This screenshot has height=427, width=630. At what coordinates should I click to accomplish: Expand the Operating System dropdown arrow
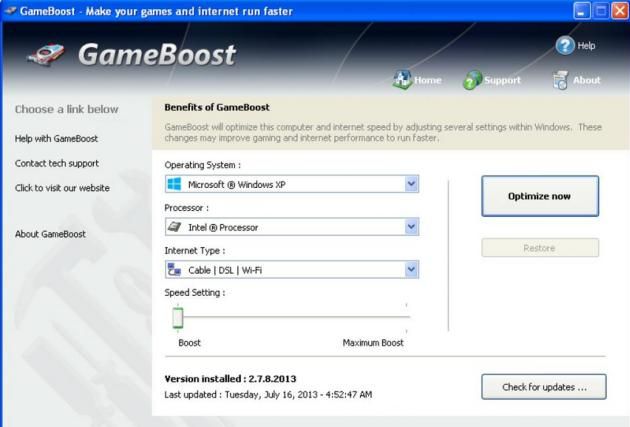click(411, 185)
